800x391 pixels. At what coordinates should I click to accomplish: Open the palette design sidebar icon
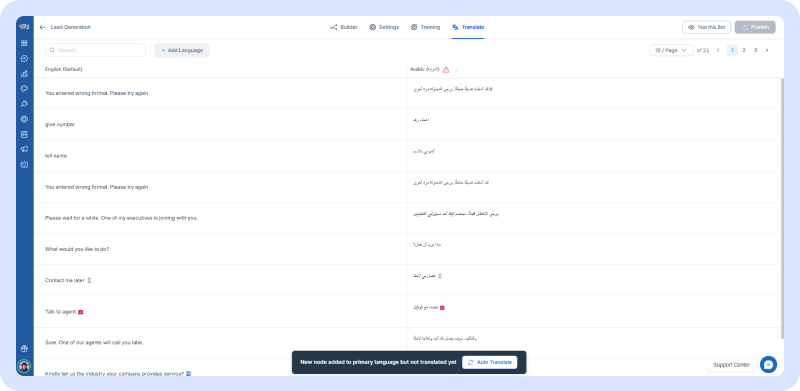(x=24, y=88)
